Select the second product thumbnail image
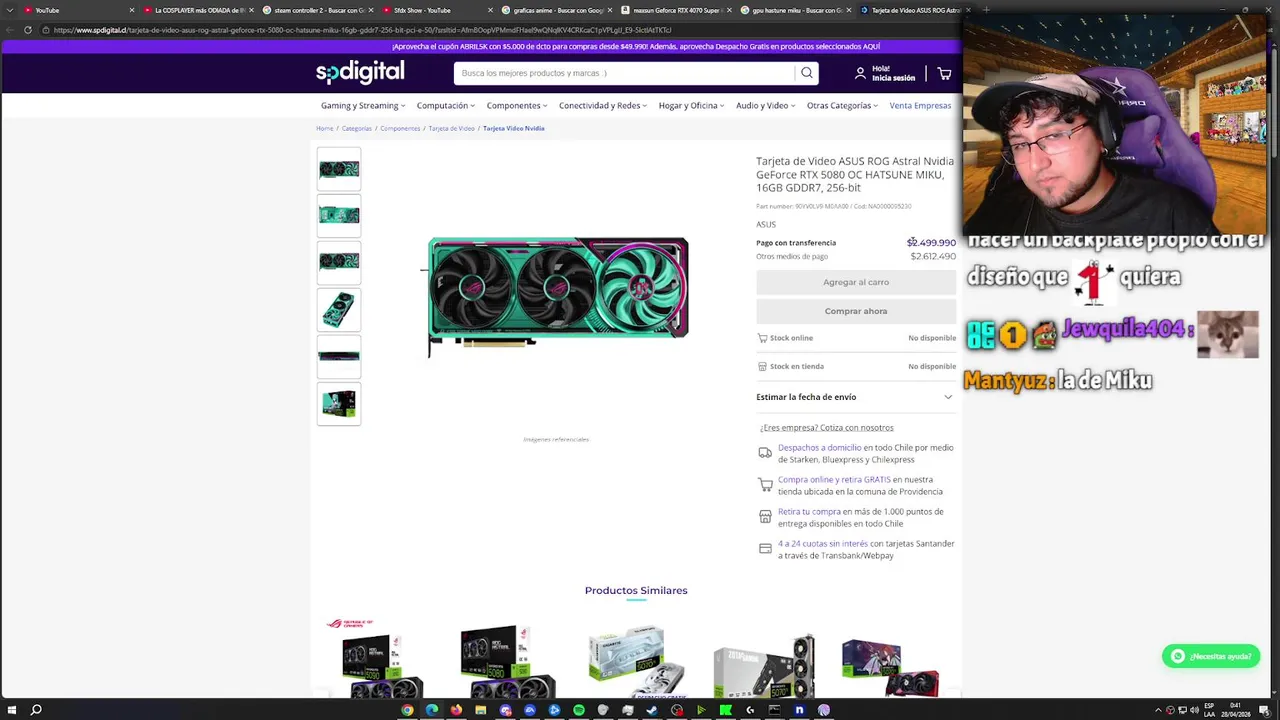The height and width of the screenshot is (720, 1280). 339,215
